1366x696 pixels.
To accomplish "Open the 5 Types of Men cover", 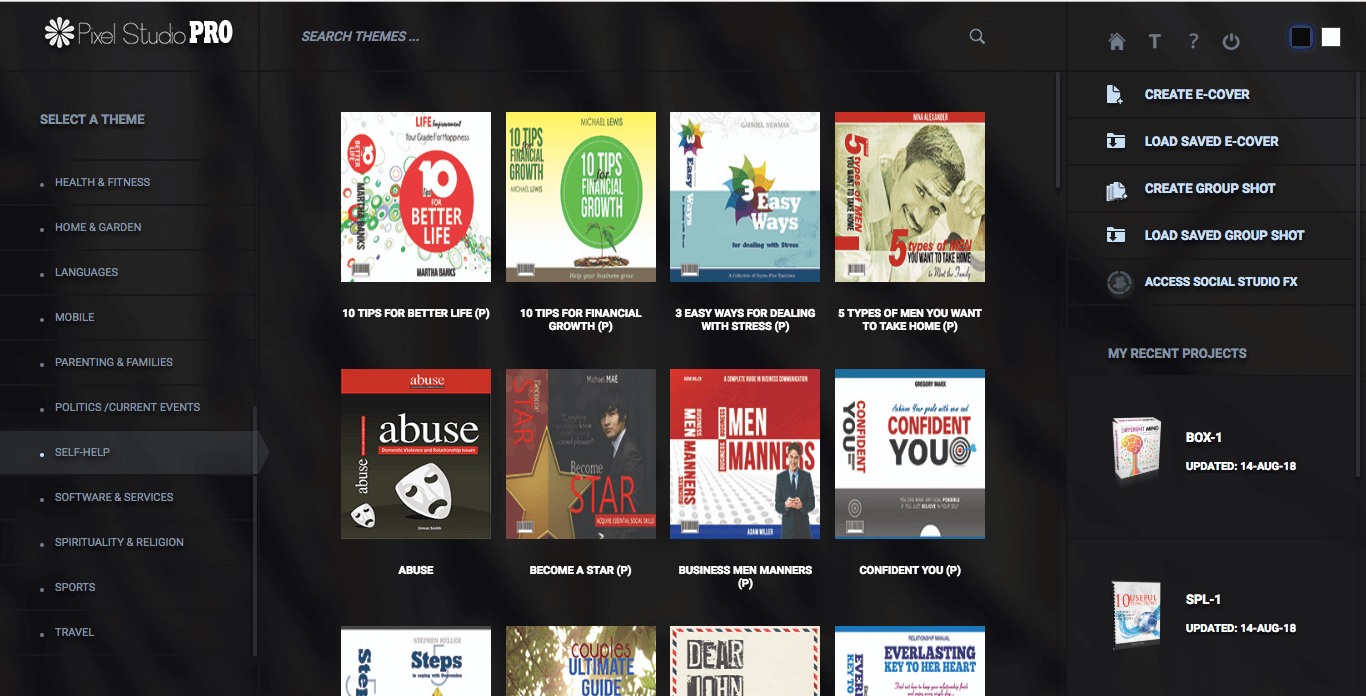I will click(x=910, y=197).
